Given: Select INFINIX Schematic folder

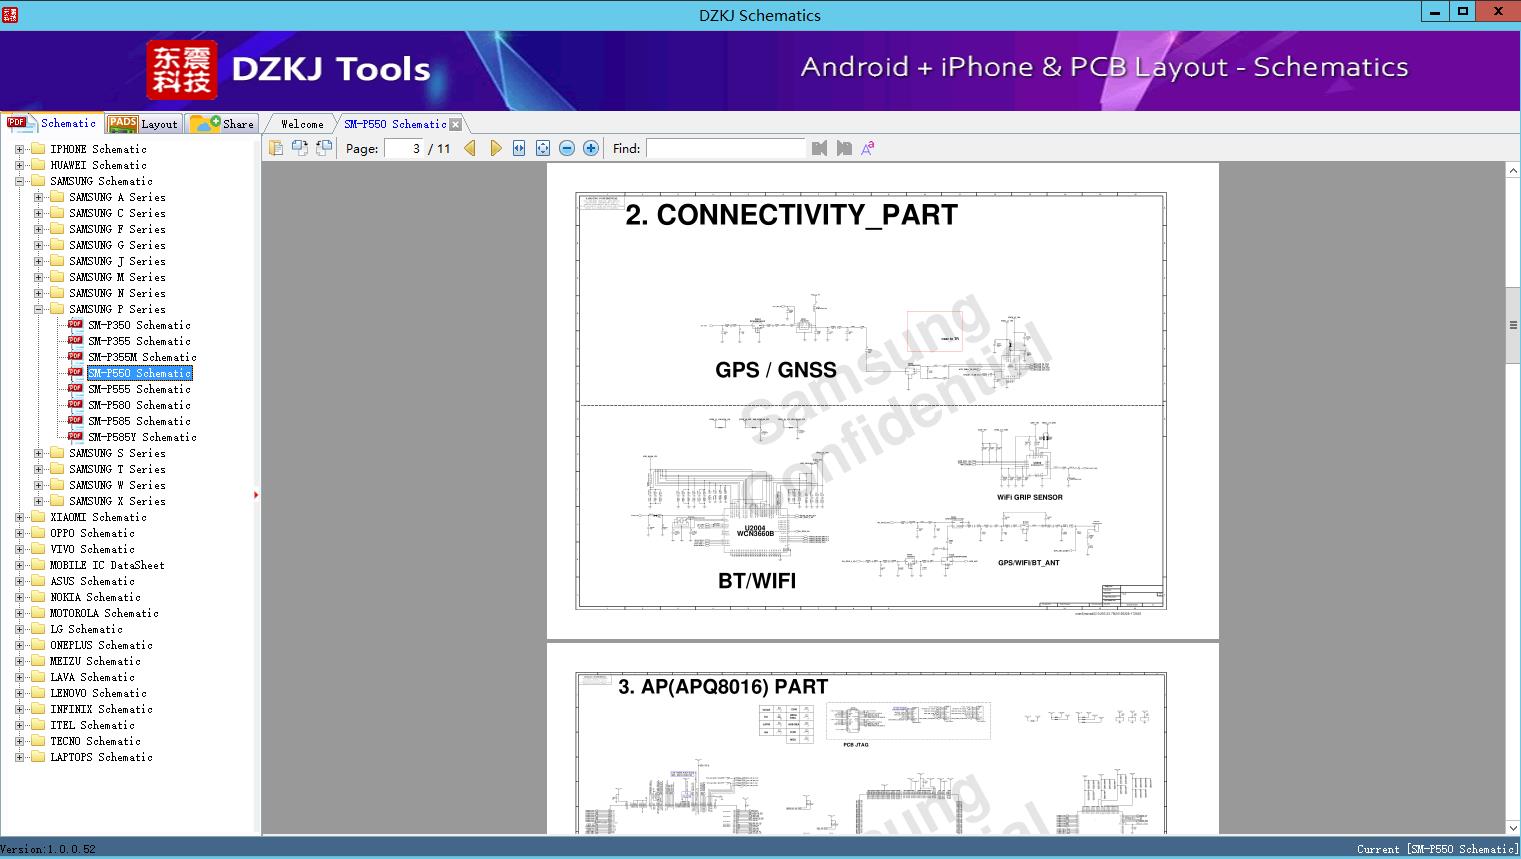Looking at the screenshot, I should click(x=101, y=709).
